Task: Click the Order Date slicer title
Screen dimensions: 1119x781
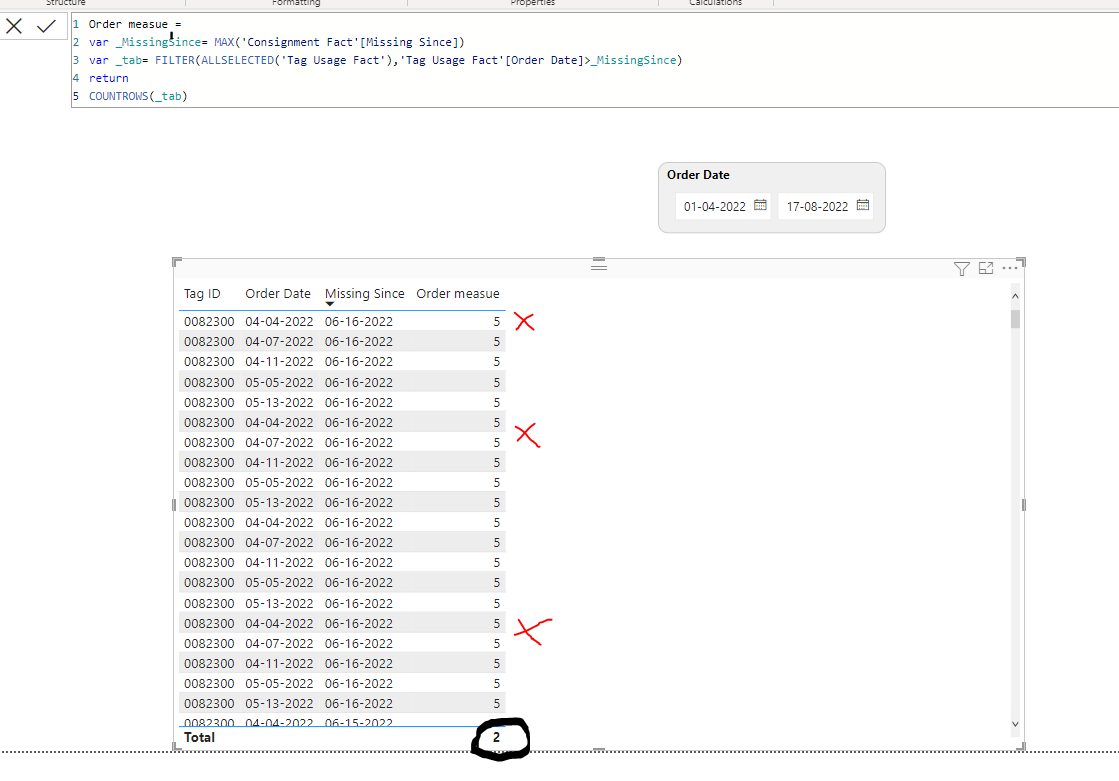Action: click(x=698, y=175)
